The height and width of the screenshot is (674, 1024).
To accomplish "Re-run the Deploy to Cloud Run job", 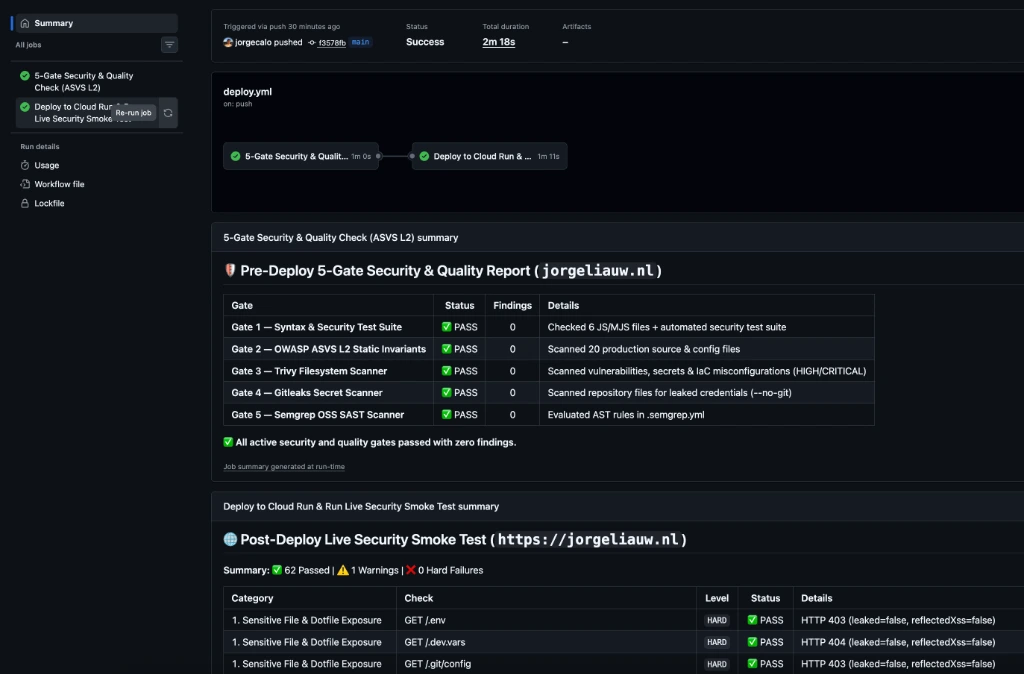I will tap(168, 113).
